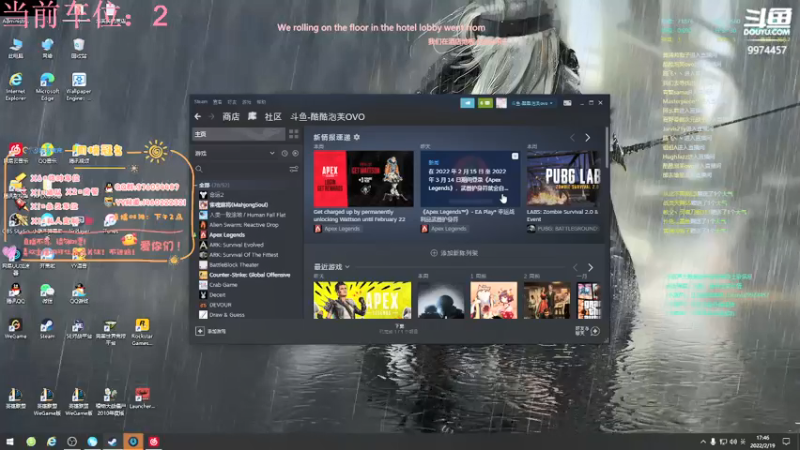800x450 pixels.
Task: Select DEVOUR in the game list
Action: click(x=215, y=305)
